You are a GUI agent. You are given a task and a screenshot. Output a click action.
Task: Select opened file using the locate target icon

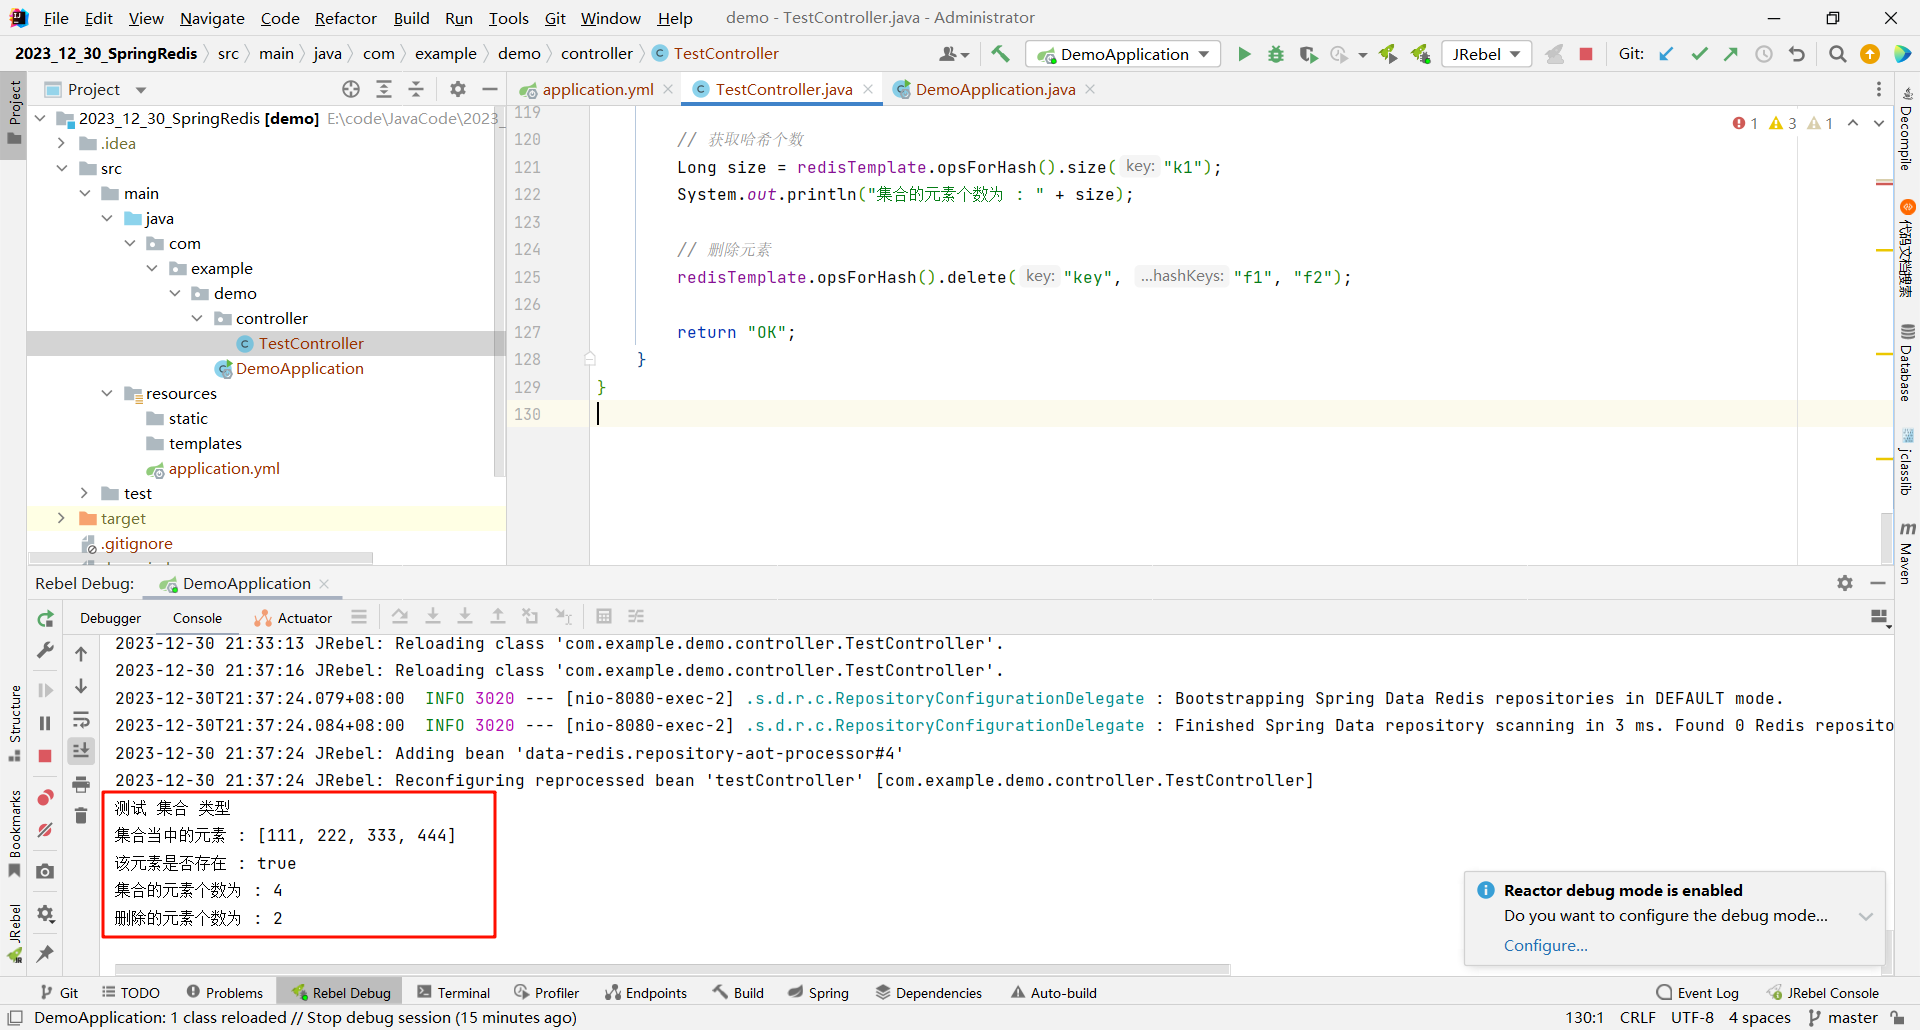point(351,89)
